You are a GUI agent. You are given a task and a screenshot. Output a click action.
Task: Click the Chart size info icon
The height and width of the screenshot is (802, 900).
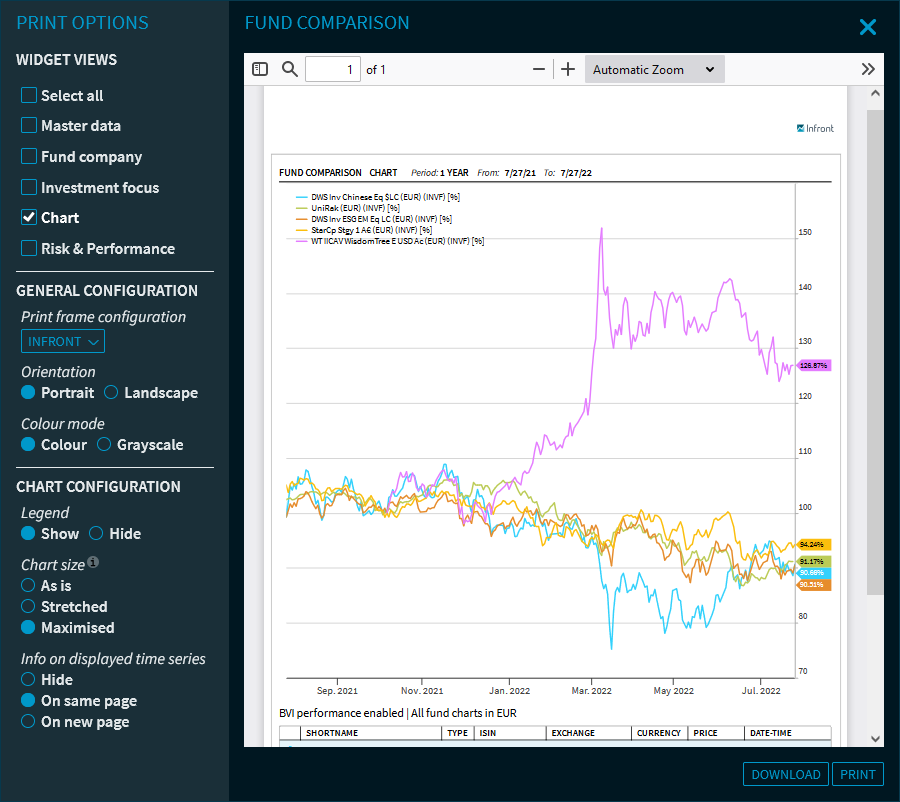(93, 562)
